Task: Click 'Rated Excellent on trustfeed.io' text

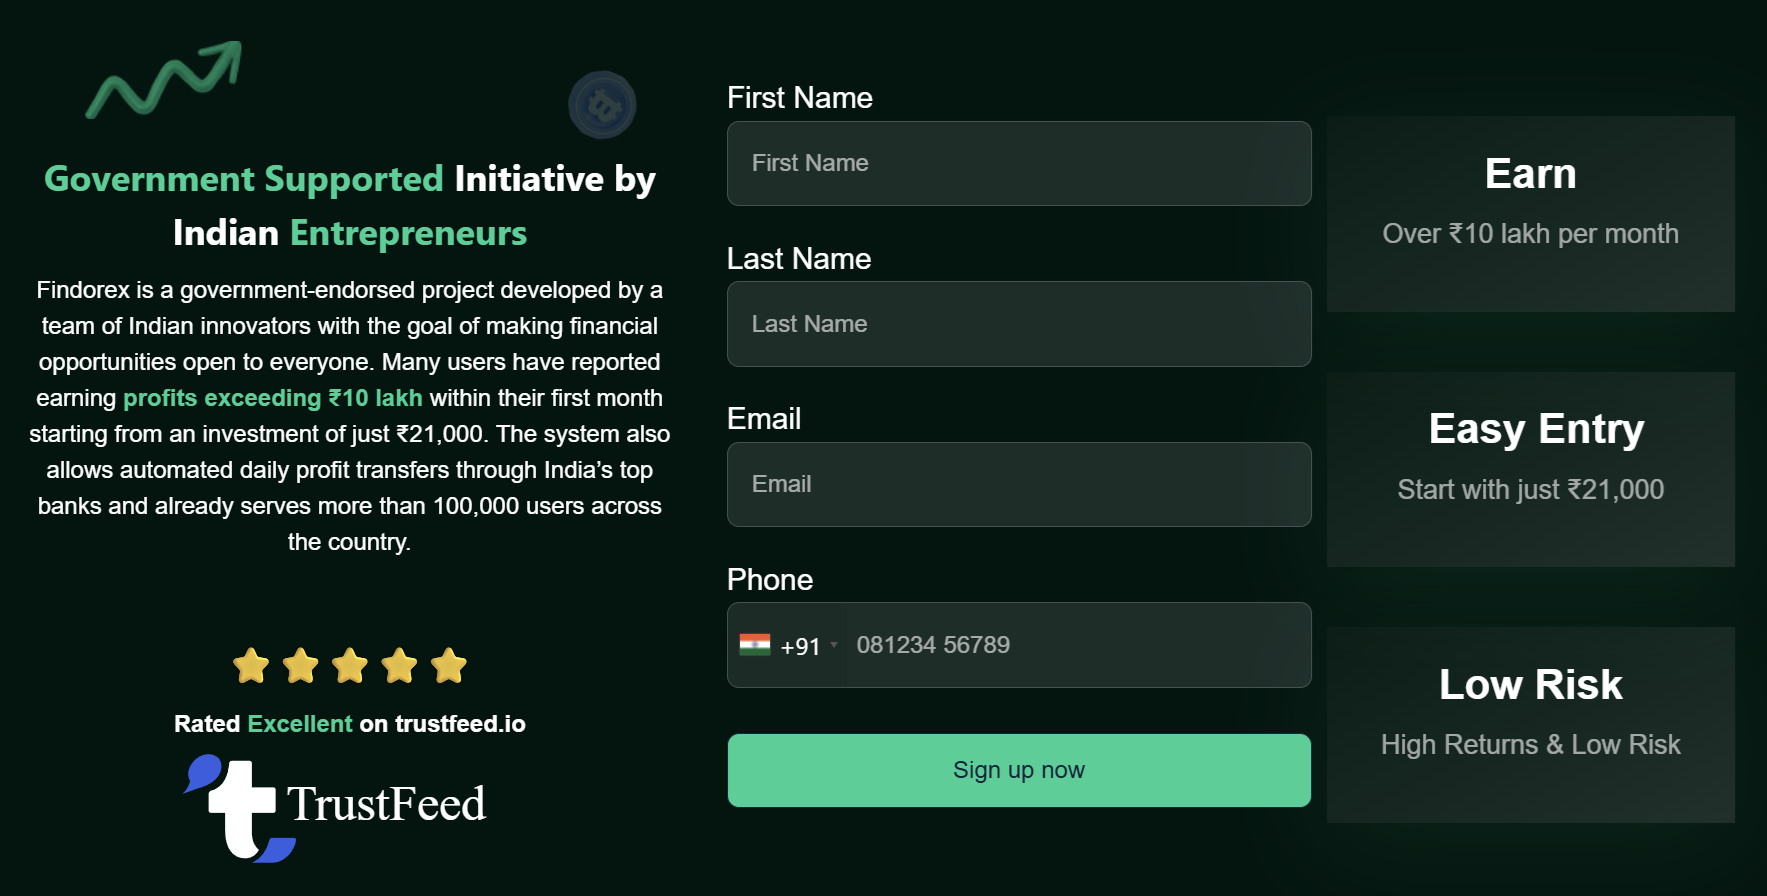Action: (350, 724)
